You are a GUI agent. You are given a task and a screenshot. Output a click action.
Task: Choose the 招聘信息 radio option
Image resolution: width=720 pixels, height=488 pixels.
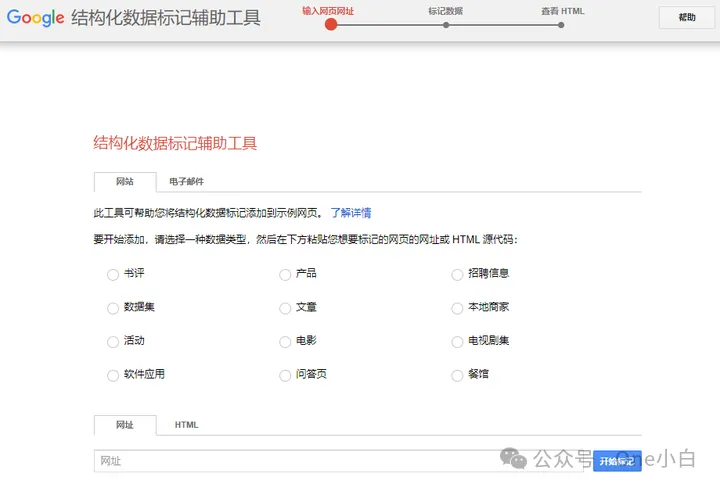click(457, 275)
